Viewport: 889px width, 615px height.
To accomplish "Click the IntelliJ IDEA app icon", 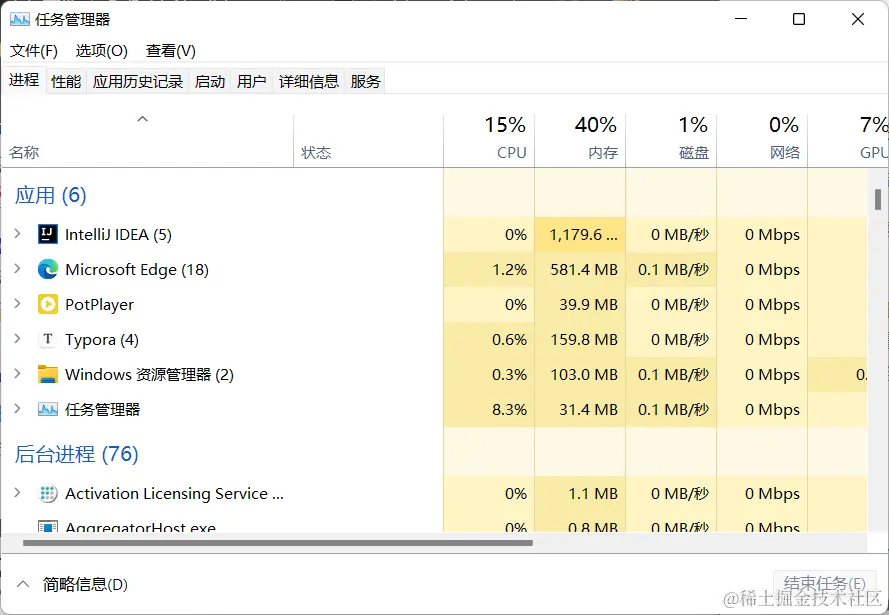I will click(48, 234).
